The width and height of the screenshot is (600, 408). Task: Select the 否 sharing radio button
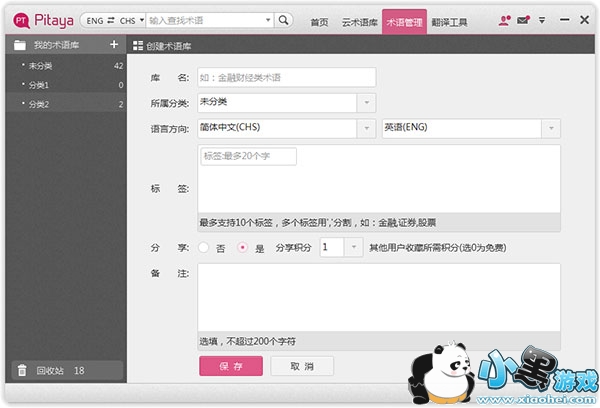(x=204, y=248)
